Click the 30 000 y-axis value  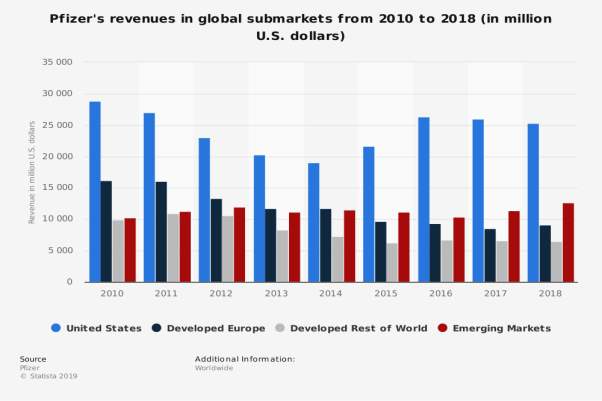57,93
